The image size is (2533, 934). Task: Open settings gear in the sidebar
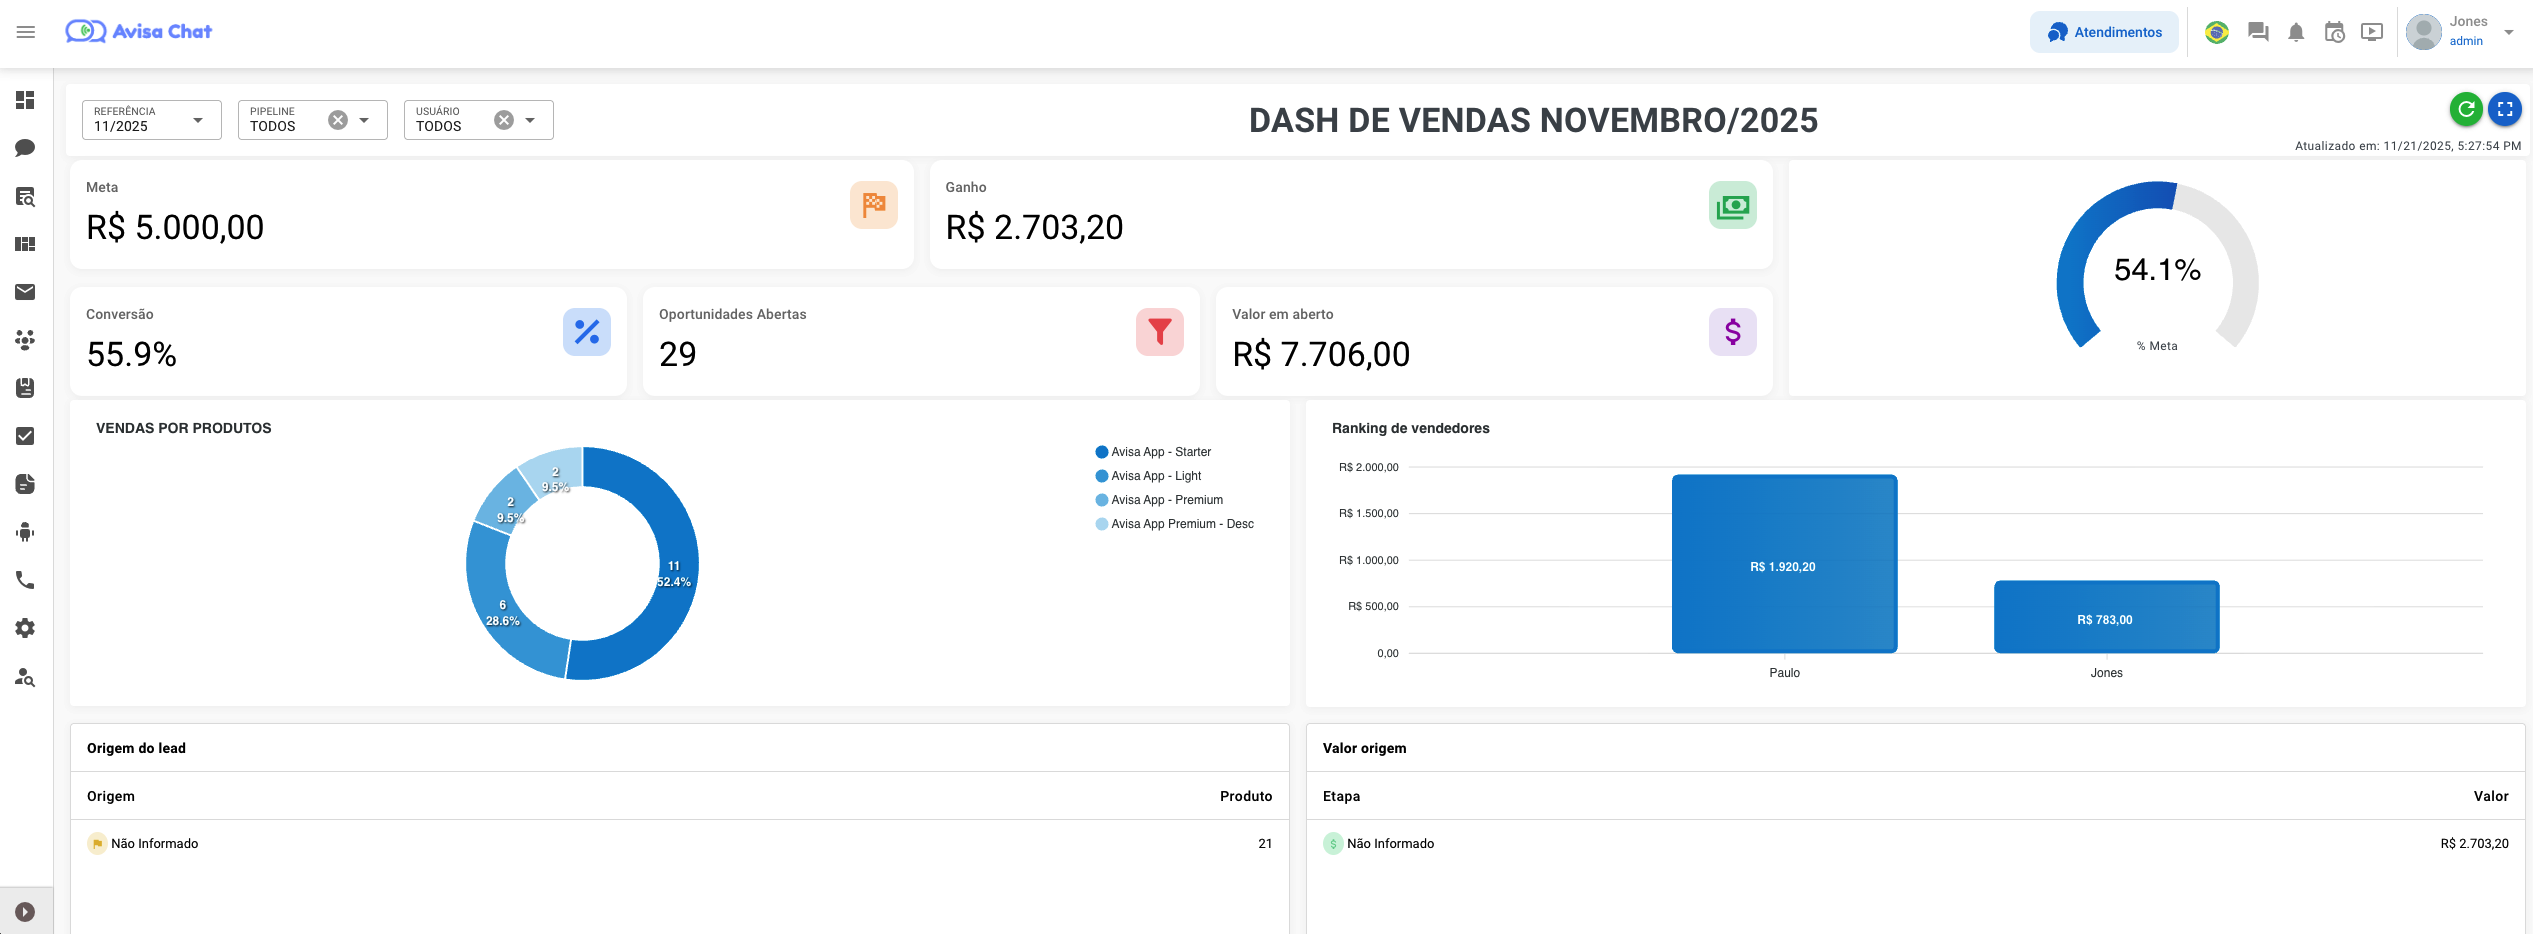25,628
